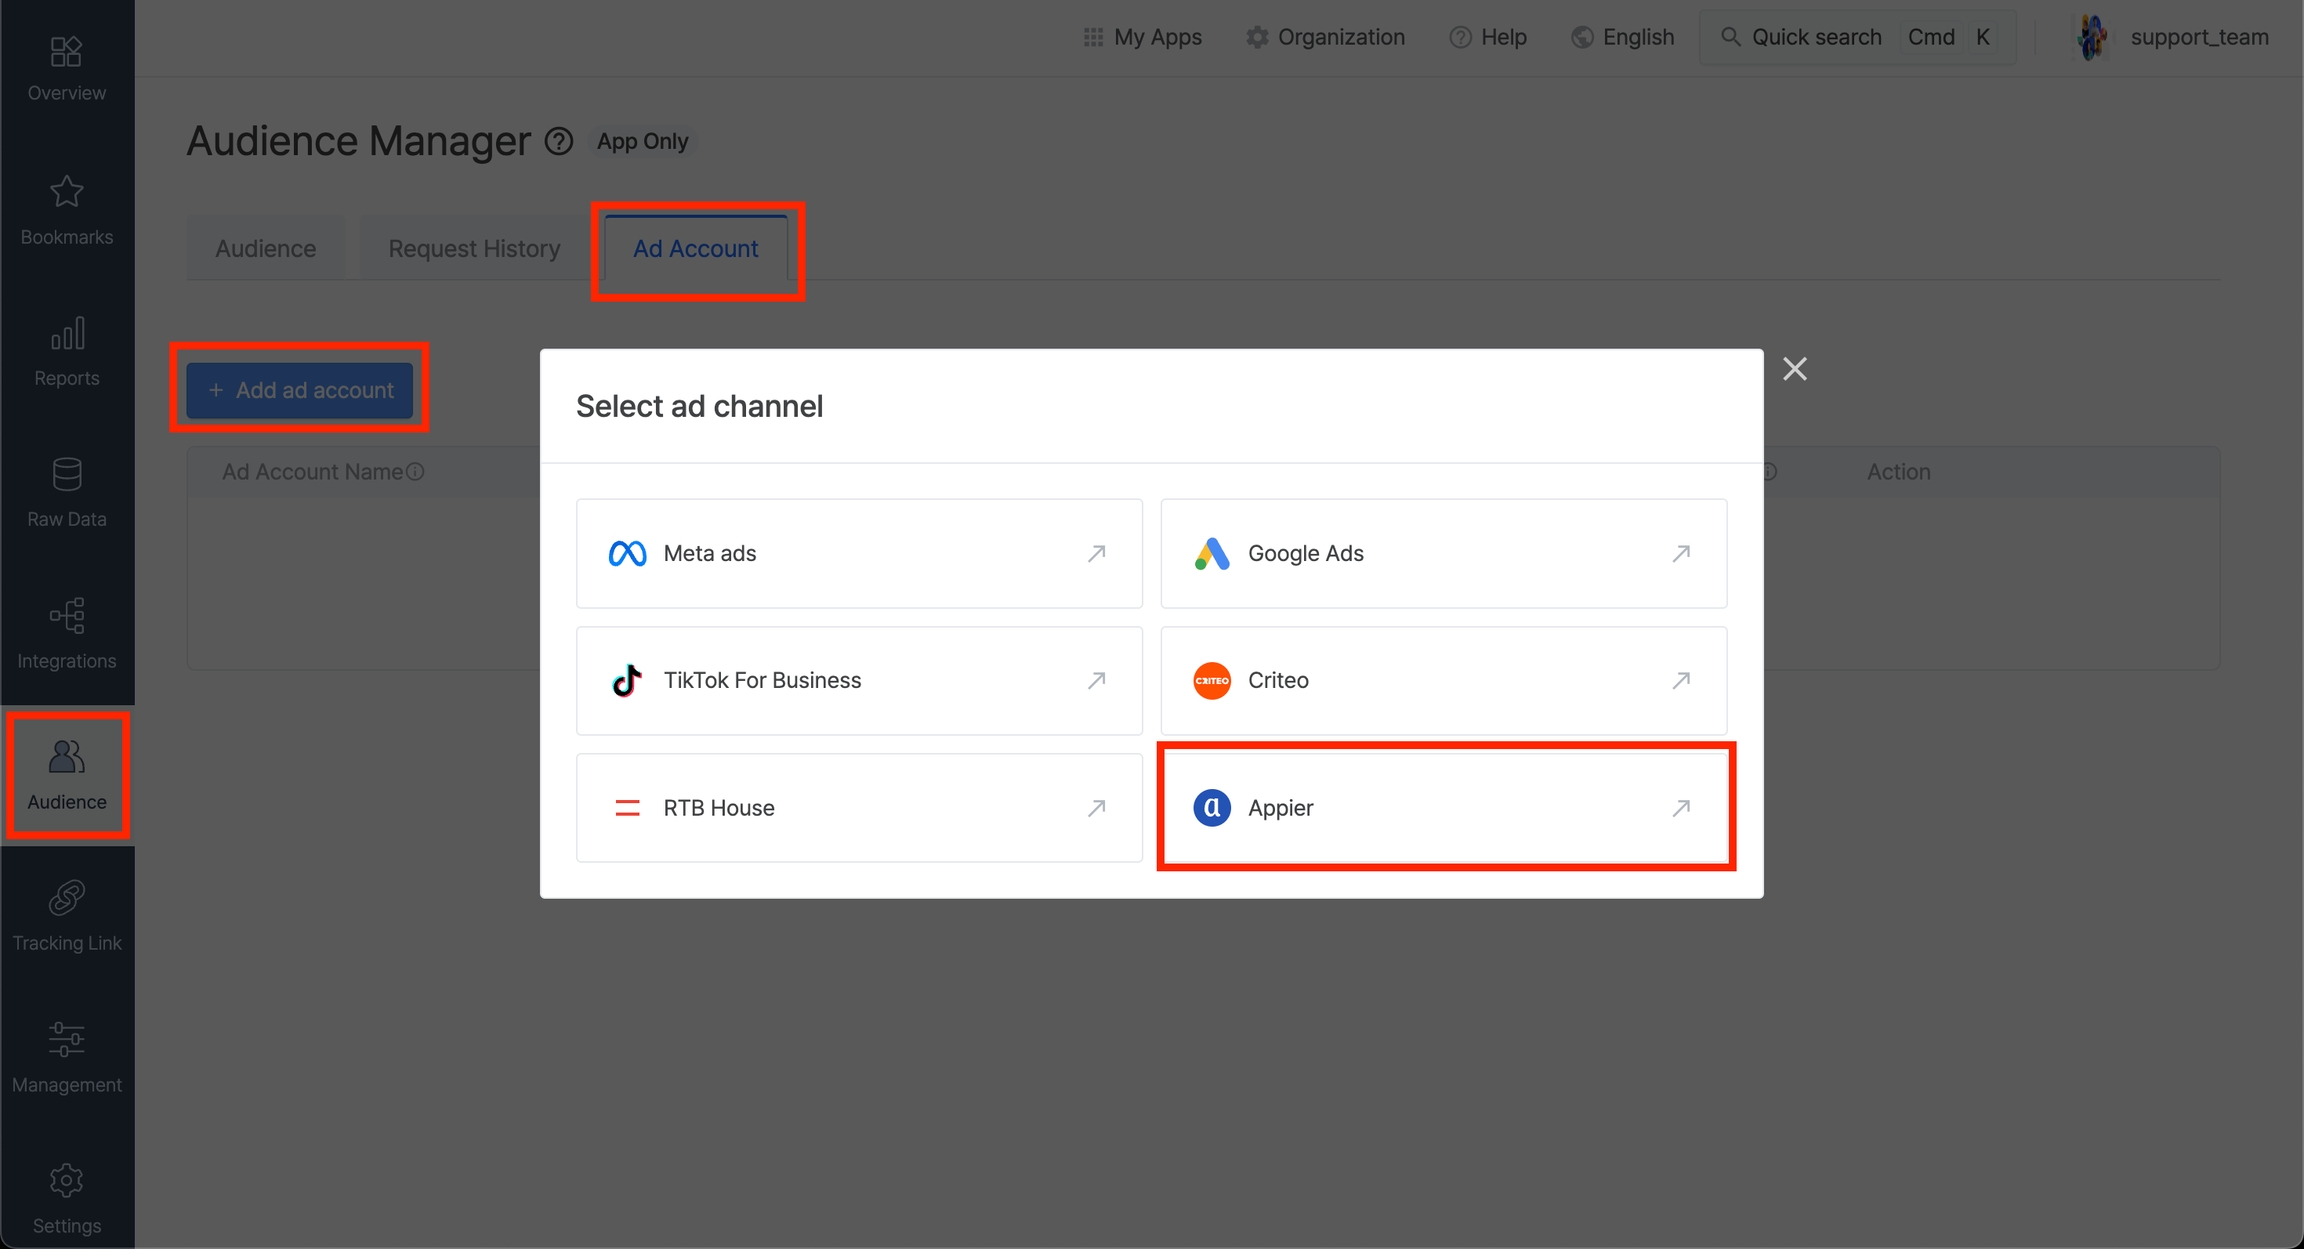Screen dimensions: 2304x1249
Task: Open Tracking Link section
Action: pos(66,915)
